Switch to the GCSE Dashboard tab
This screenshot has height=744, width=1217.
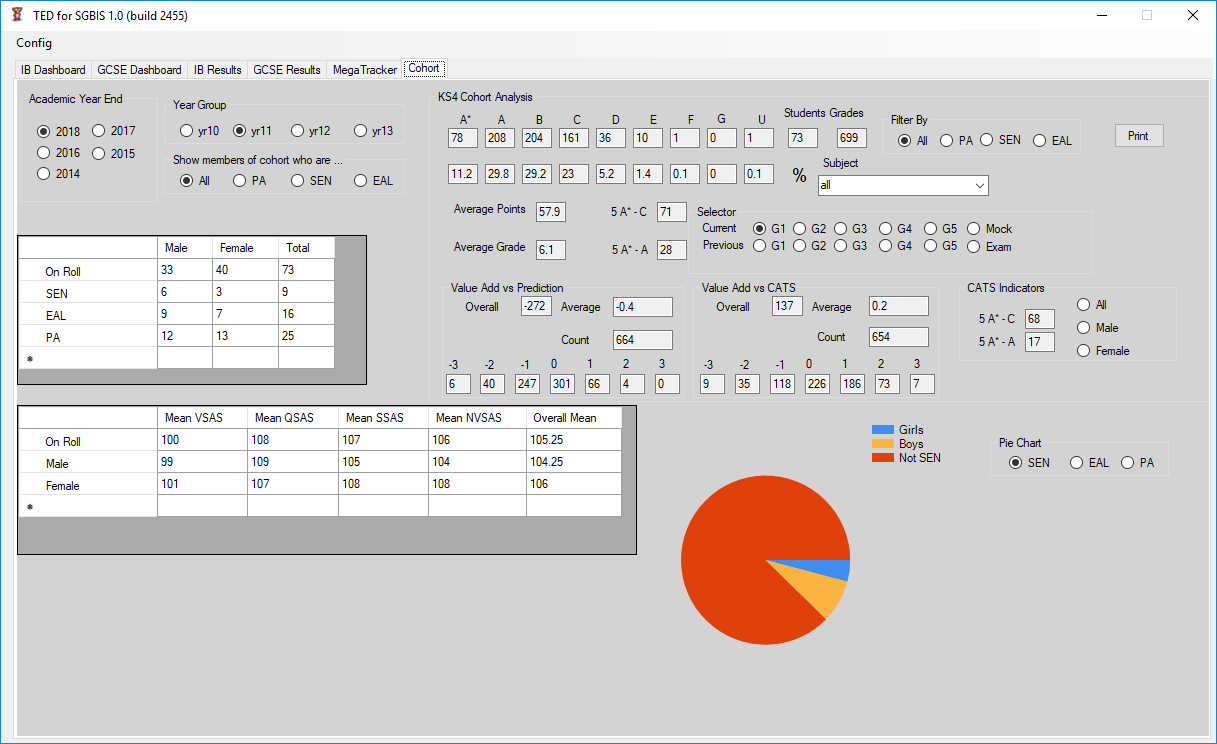(x=139, y=70)
